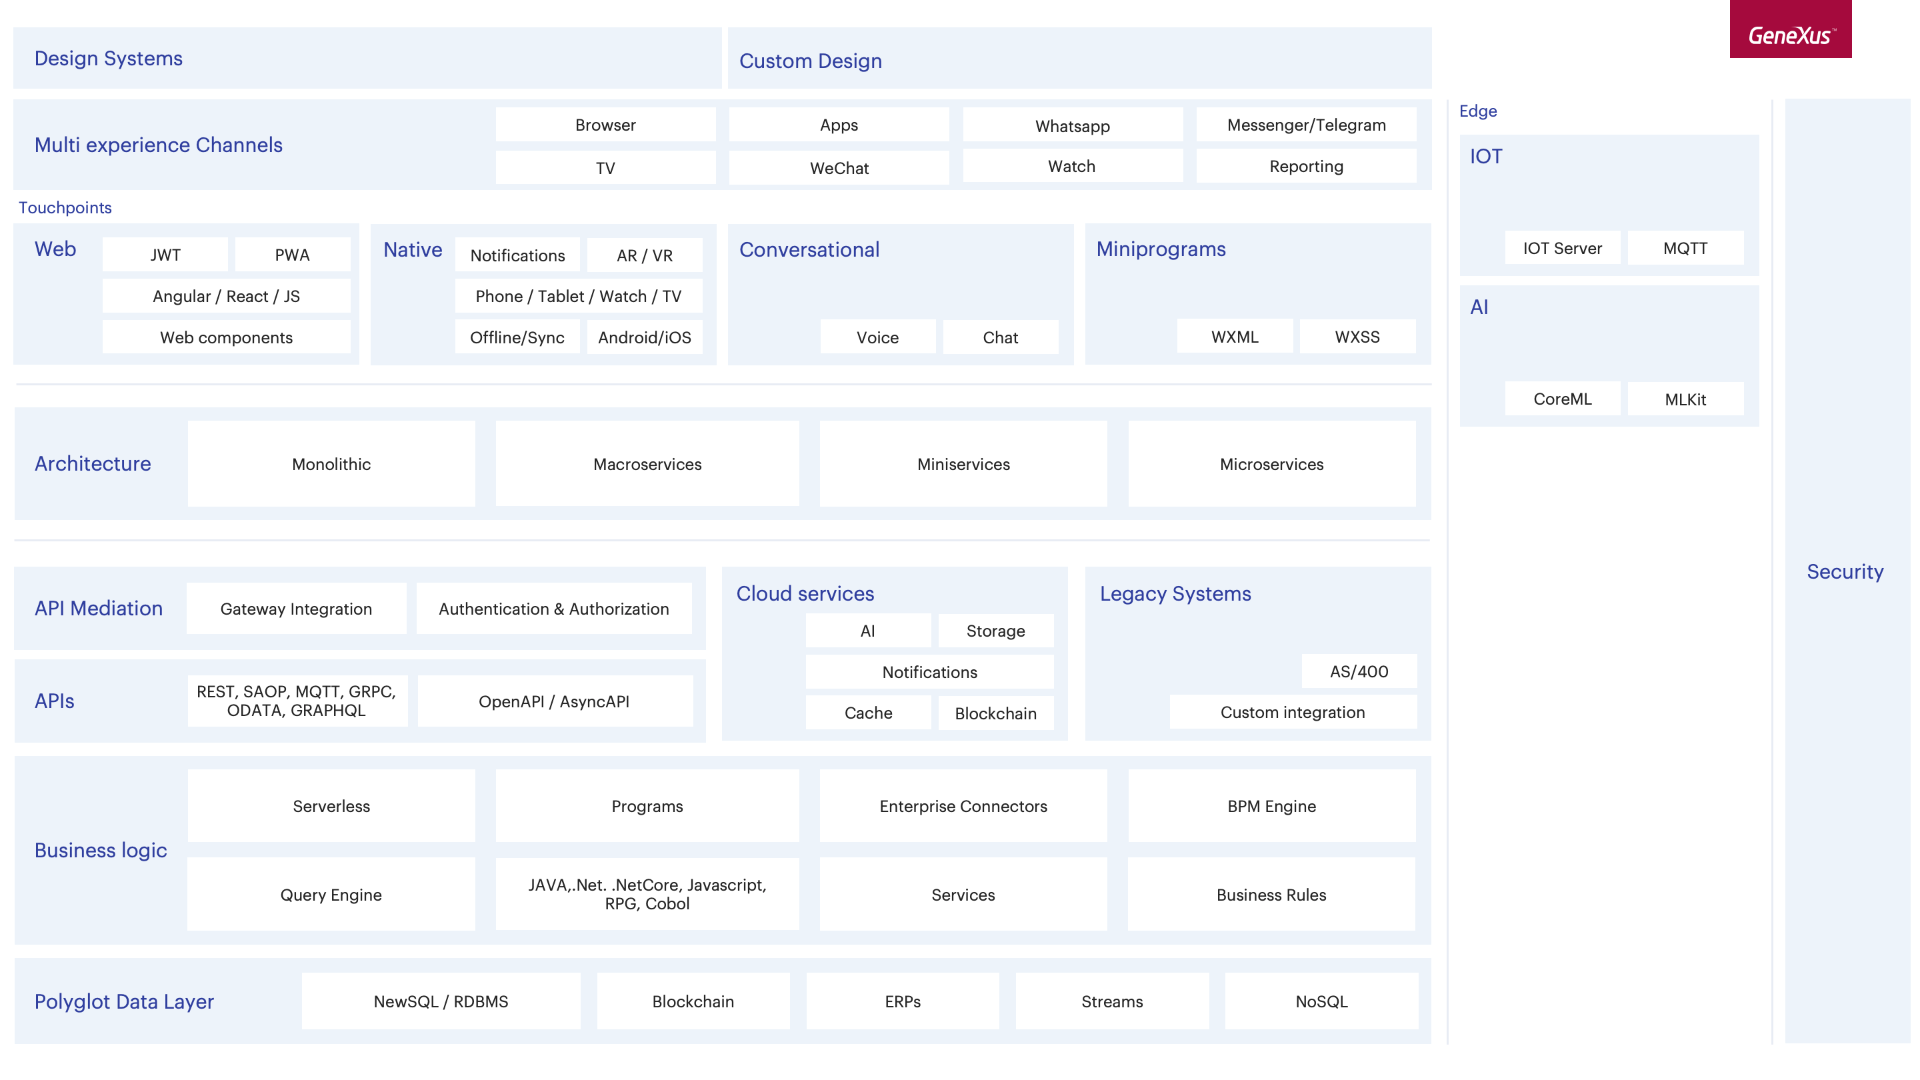Image resolution: width=1920 pixels, height=1080 pixels.
Task: Select the Security vertical panel
Action: point(1845,572)
